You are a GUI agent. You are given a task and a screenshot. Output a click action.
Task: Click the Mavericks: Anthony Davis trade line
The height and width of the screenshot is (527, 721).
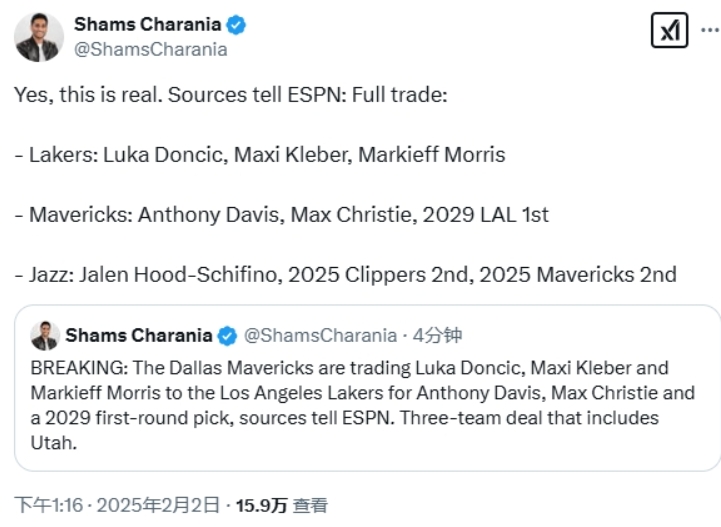(x=281, y=214)
